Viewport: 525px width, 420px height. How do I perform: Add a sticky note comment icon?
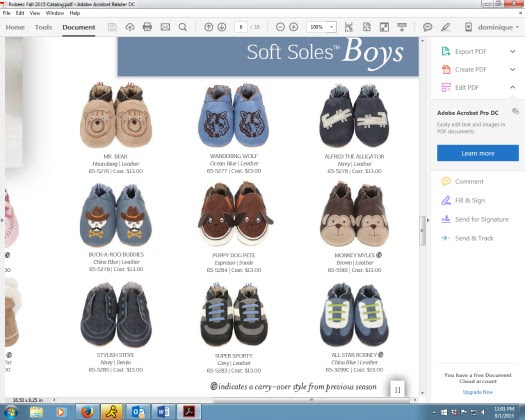click(427, 27)
